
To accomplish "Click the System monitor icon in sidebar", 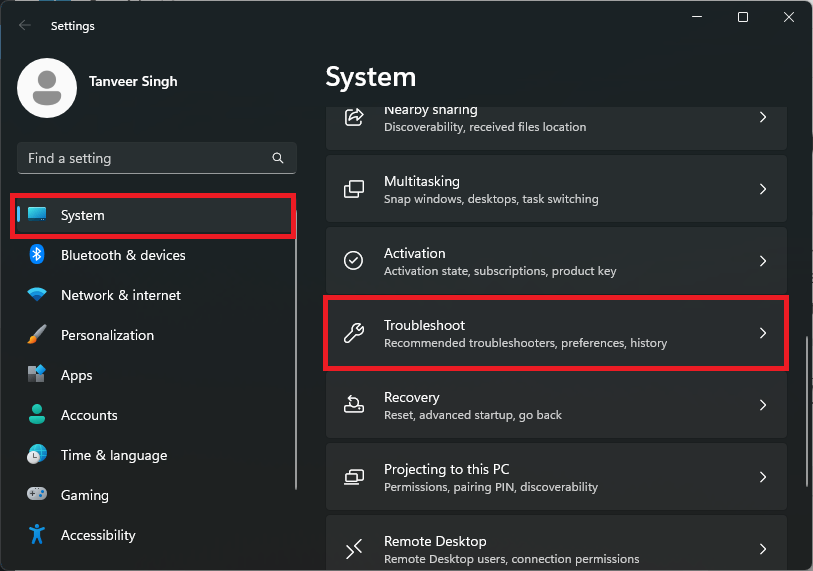I will pyautogui.click(x=37, y=214).
